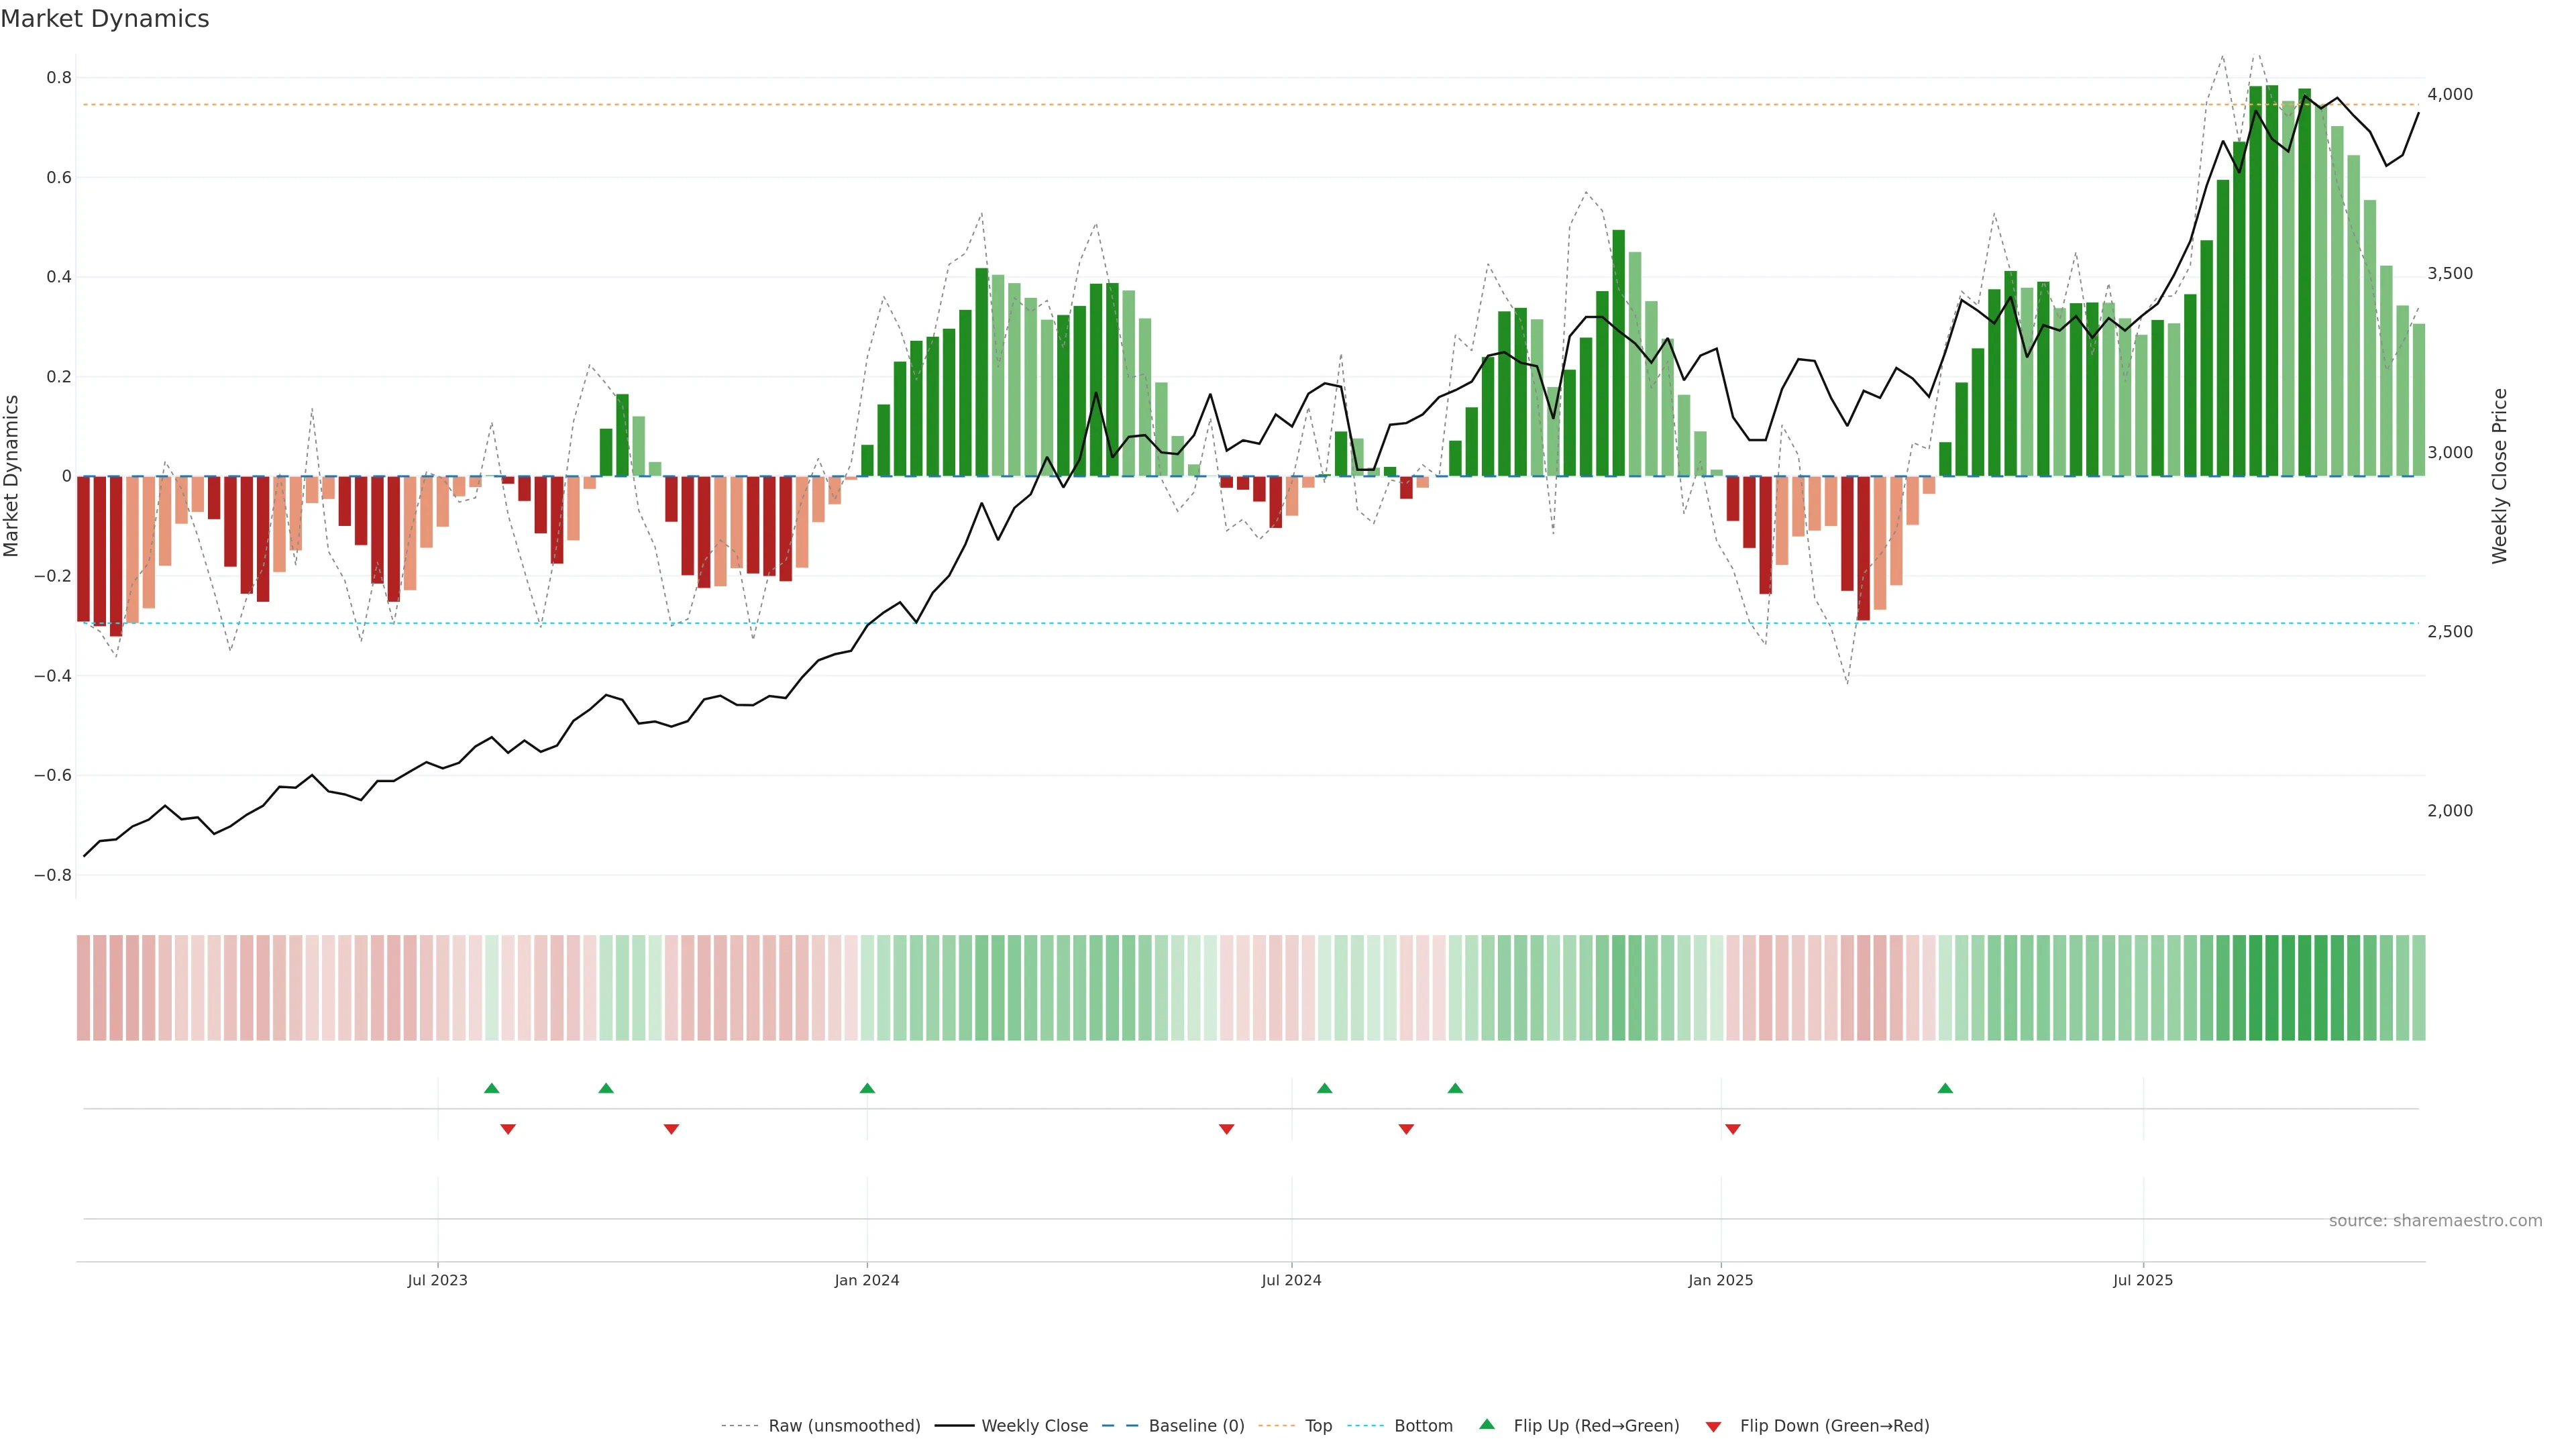Hide the Bottom threshold line via the legend

(x=1423, y=1425)
